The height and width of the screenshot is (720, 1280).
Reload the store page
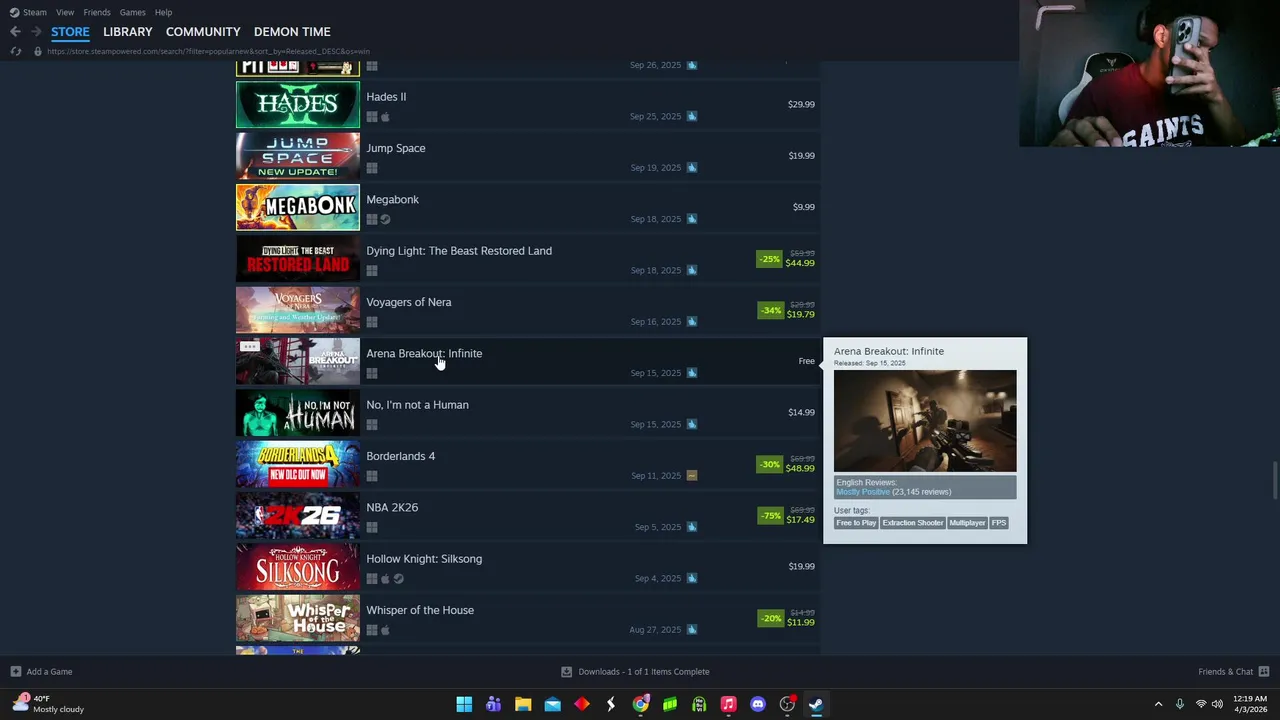pyautogui.click(x=16, y=51)
